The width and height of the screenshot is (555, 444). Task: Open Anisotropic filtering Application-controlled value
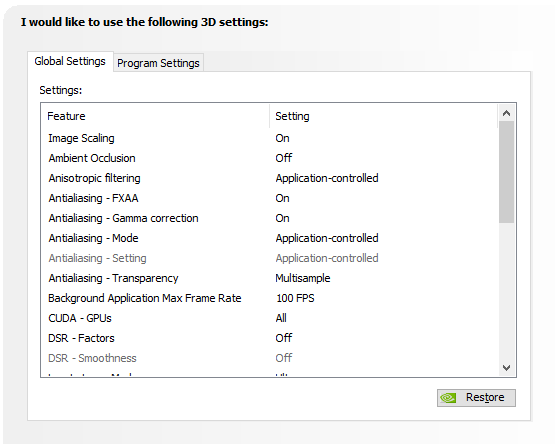point(327,178)
